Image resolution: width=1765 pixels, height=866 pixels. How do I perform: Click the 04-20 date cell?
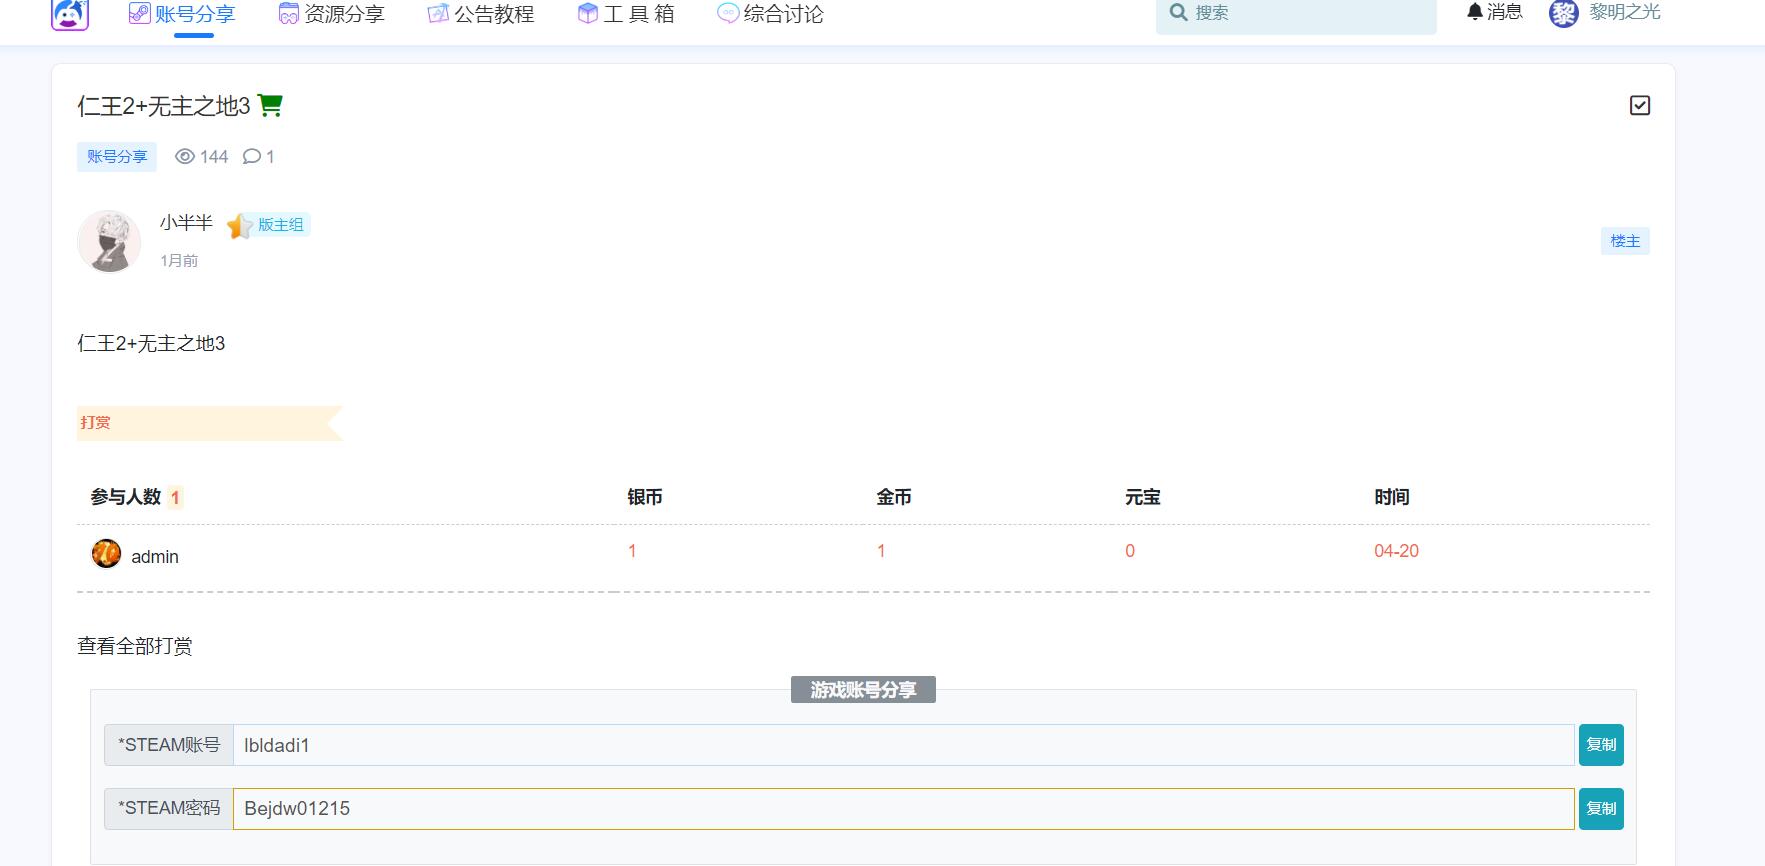(1396, 551)
